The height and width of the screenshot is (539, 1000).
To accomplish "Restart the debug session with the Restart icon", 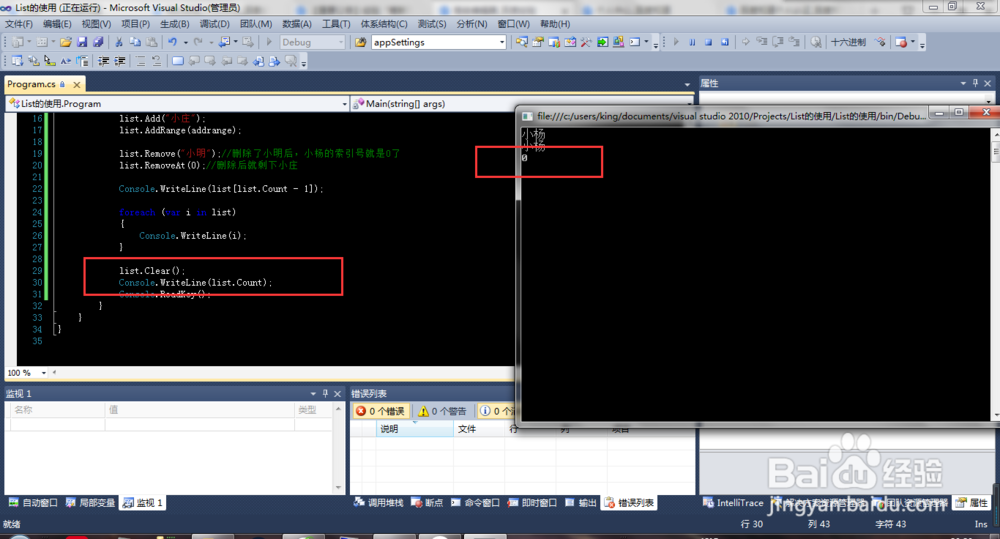I will [x=724, y=42].
